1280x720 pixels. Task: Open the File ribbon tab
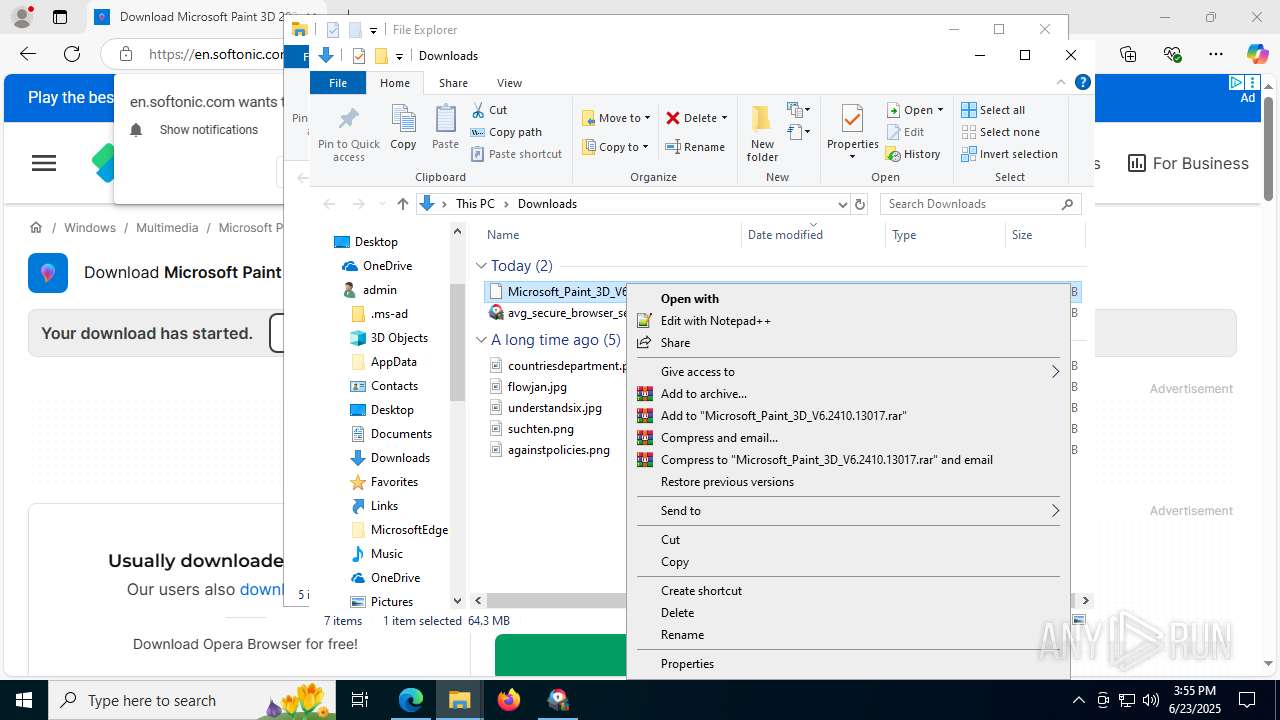[x=338, y=83]
